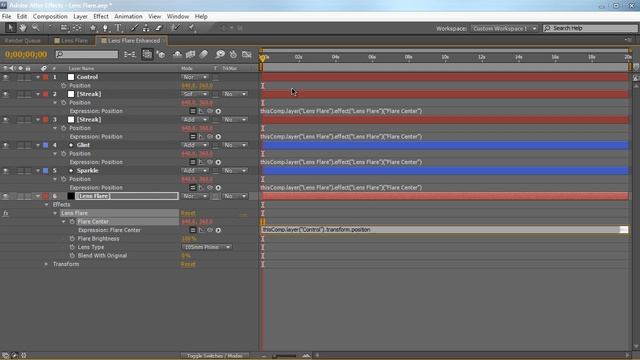Click Control layer's Position stopwatch
This screenshot has width=640, height=360.
(x=63, y=86)
